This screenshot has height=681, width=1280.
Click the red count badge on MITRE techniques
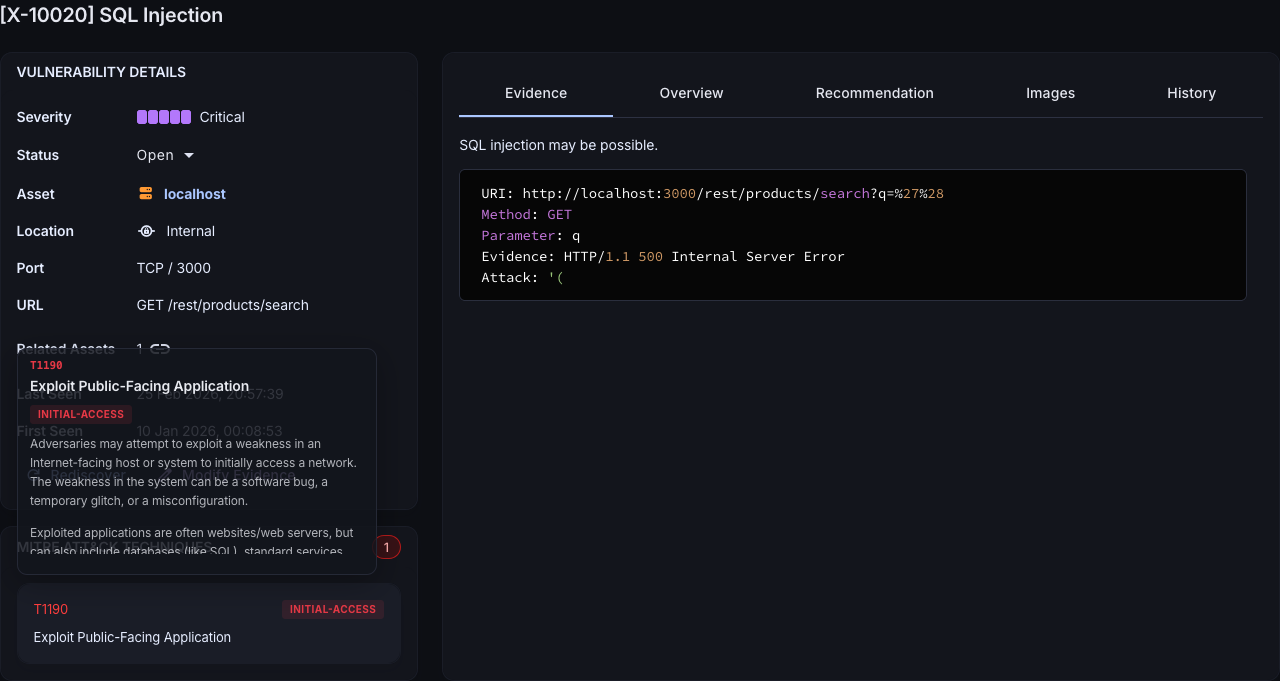click(386, 547)
